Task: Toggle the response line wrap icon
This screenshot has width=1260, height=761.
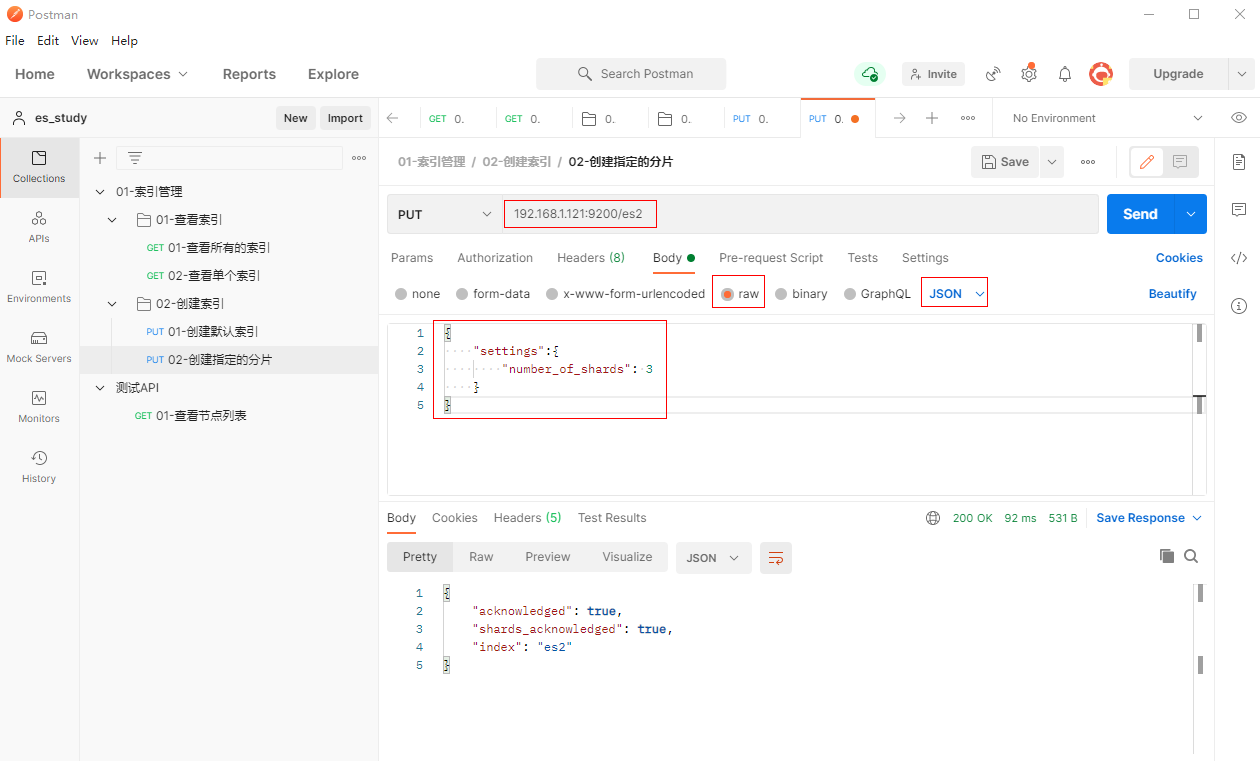Action: tap(775, 558)
